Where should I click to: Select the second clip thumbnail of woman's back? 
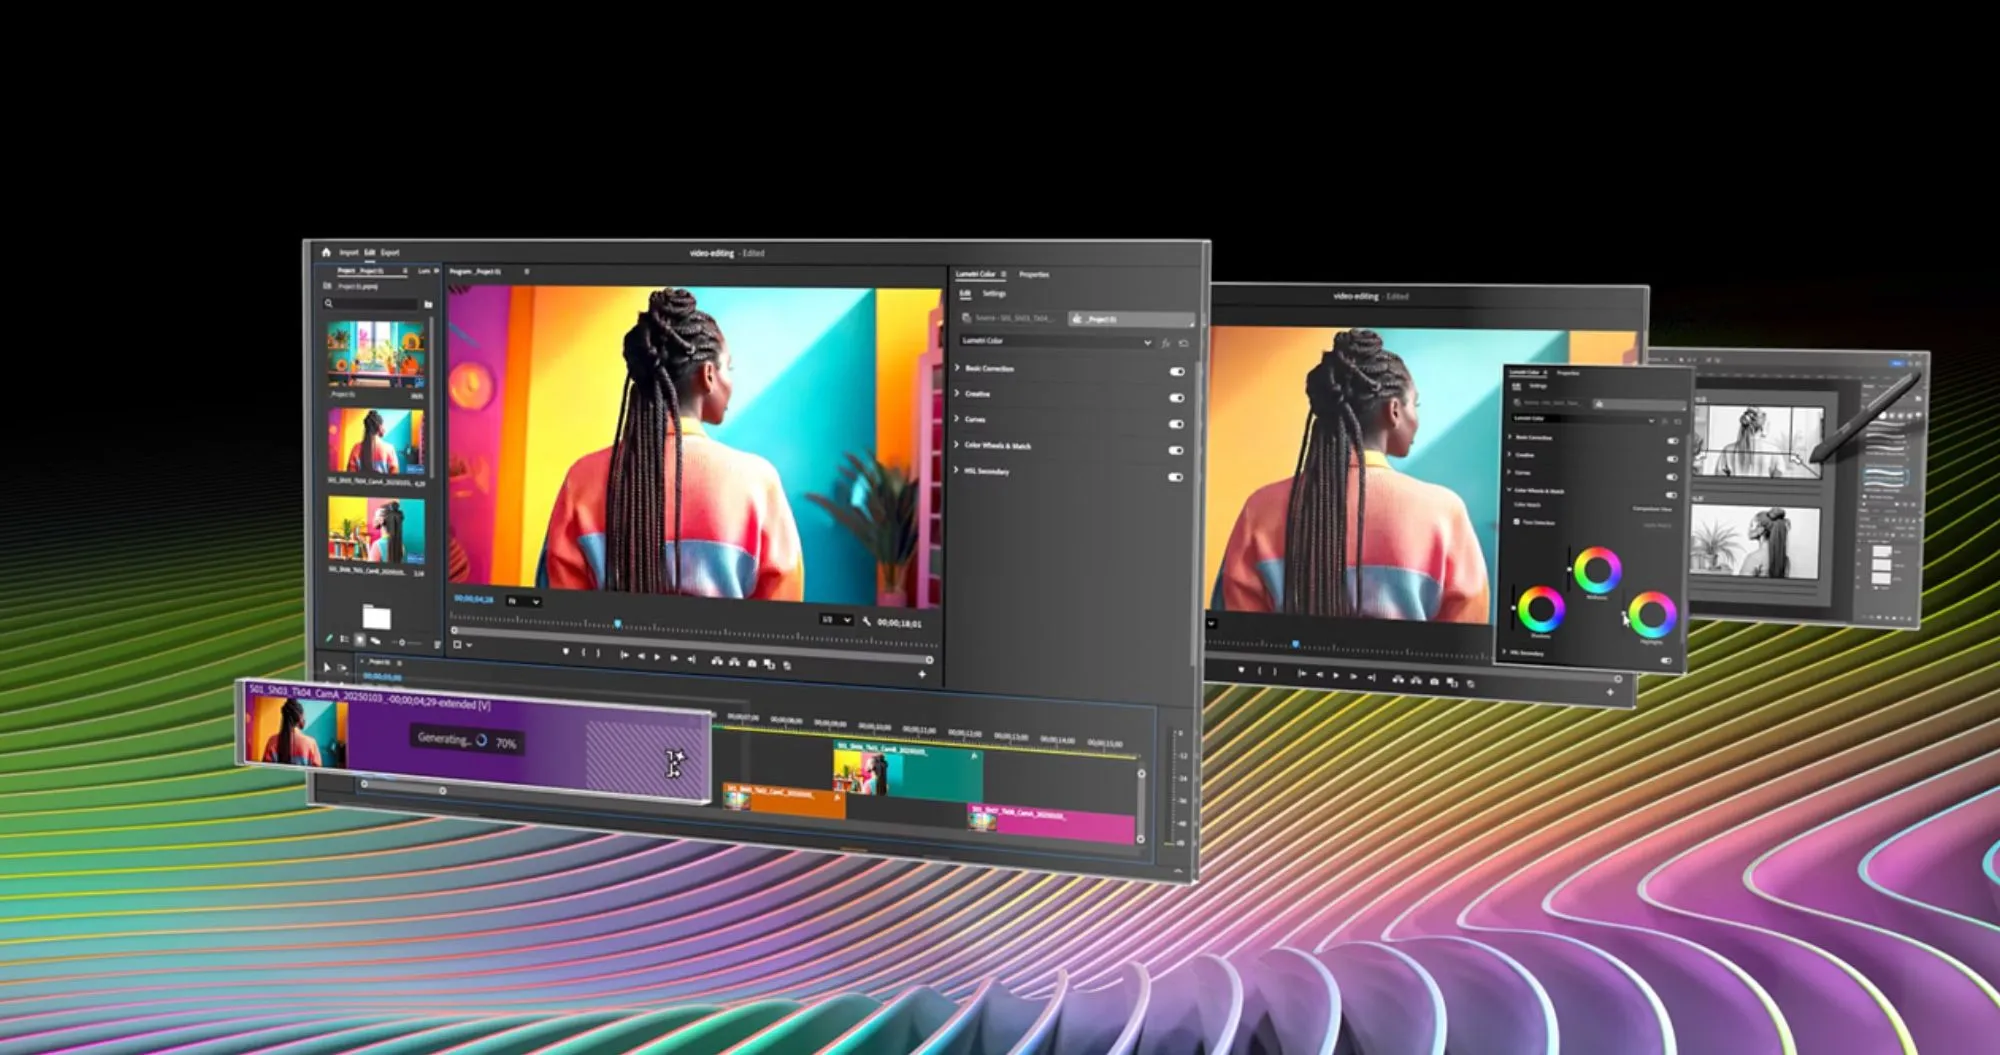pos(376,442)
